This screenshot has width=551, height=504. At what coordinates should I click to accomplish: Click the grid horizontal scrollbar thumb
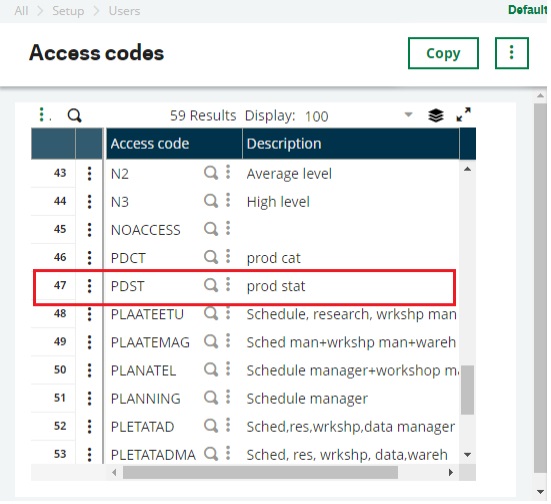coord(260,473)
